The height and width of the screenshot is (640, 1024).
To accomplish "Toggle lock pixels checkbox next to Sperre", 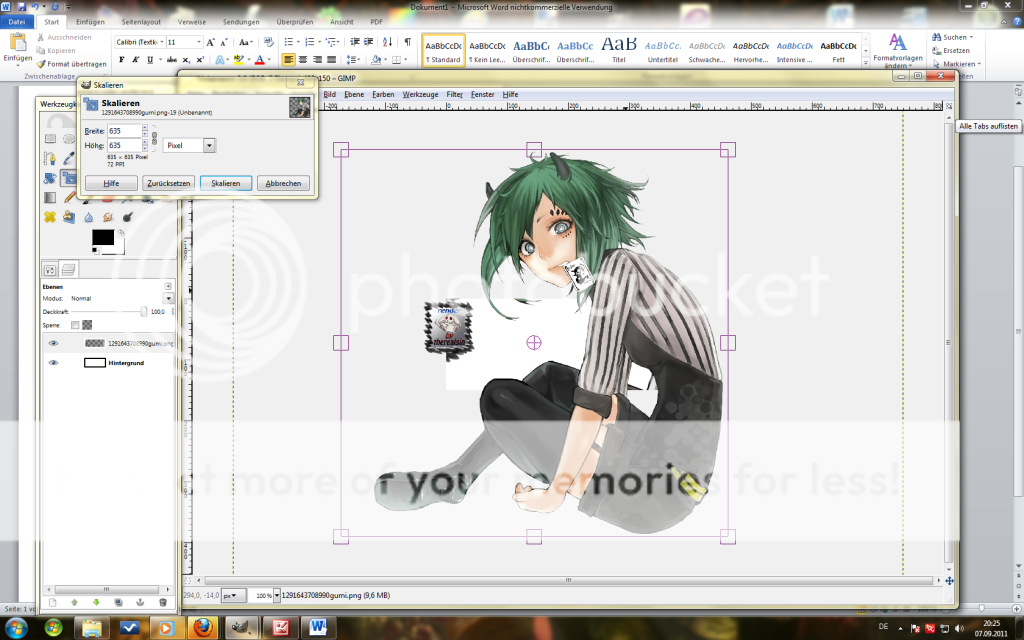I will (75, 325).
